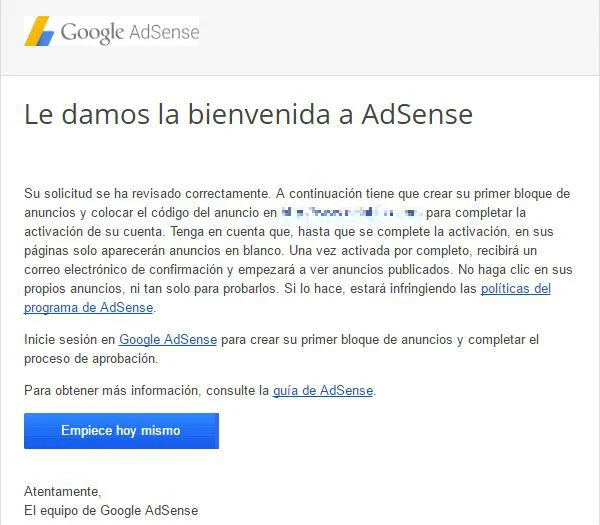This screenshot has width=600, height=525.
Task: Click the "AdSense" wordmark in the header logo
Action: point(163,32)
